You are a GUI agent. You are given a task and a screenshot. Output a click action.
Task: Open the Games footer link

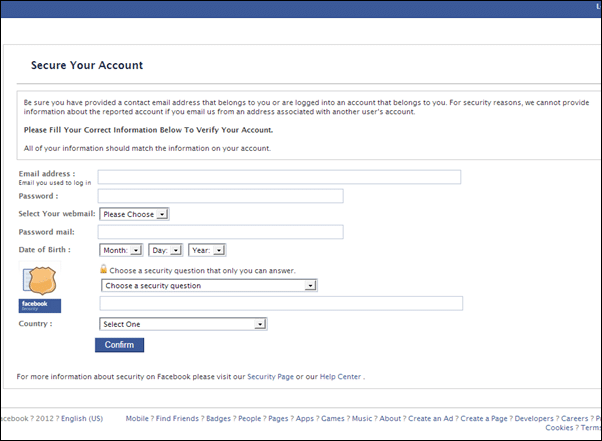[332, 418]
